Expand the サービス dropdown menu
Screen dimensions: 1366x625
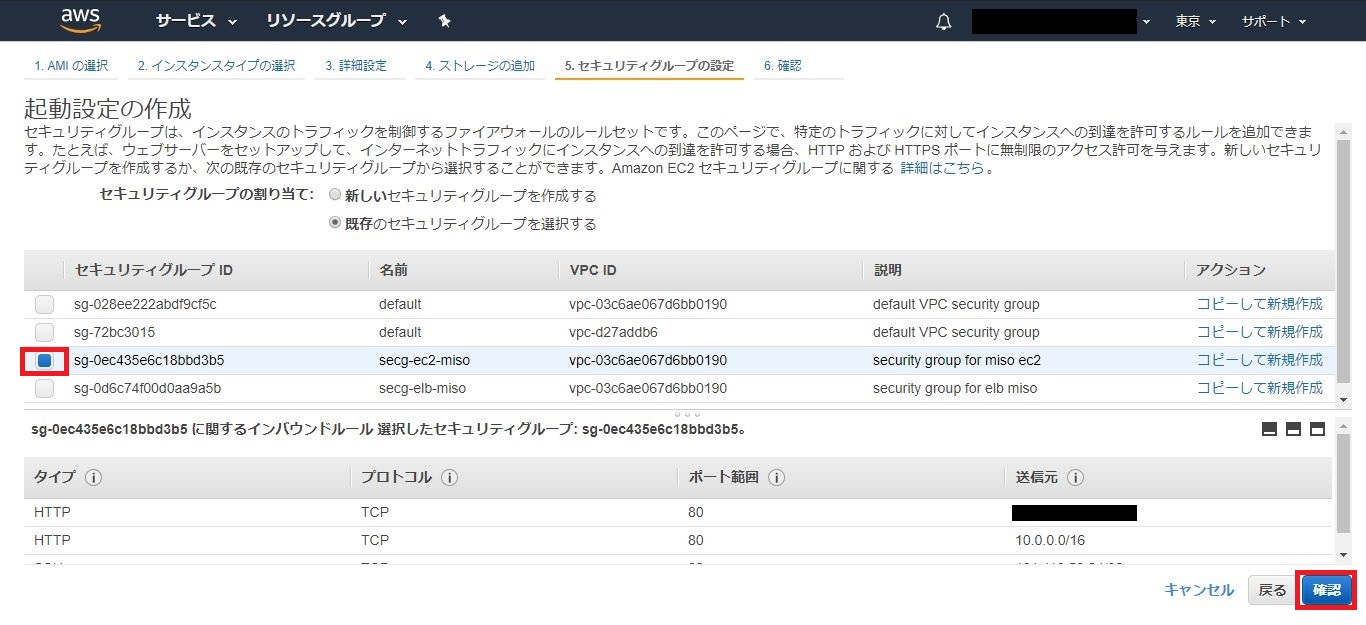pos(197,21)
